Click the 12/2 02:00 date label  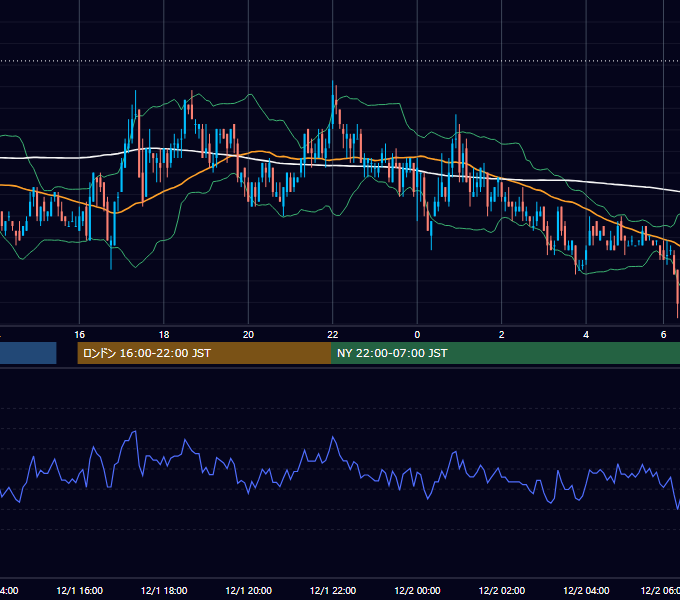click(x=502, y=590)
